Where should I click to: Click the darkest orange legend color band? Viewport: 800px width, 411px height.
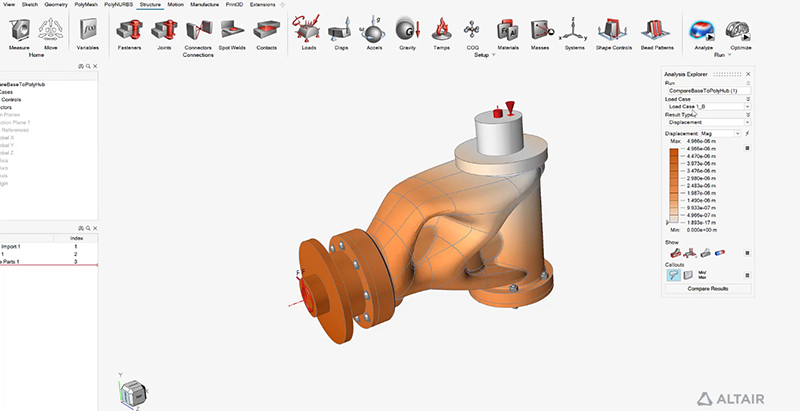click(x=674, y=152)
